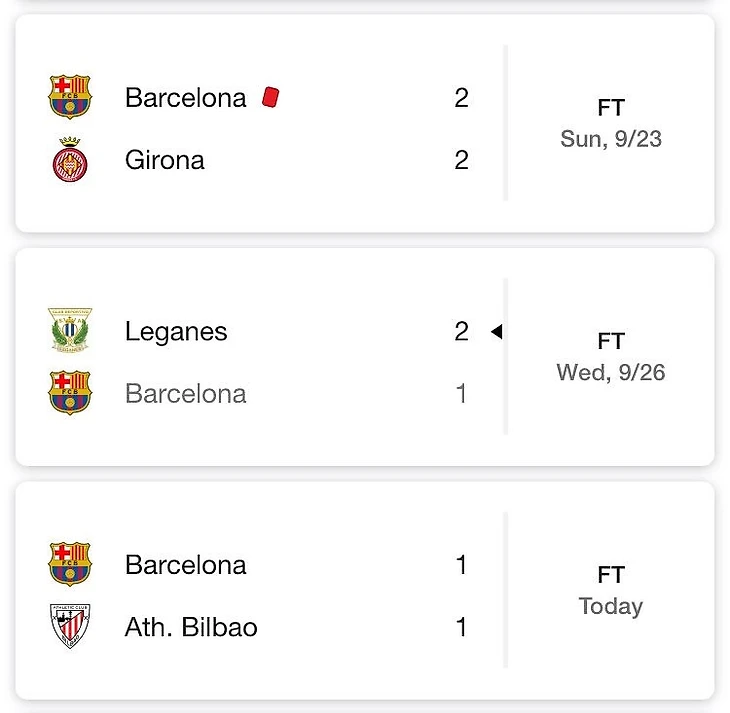Open the Leganes team page

(x=176, y=332)
